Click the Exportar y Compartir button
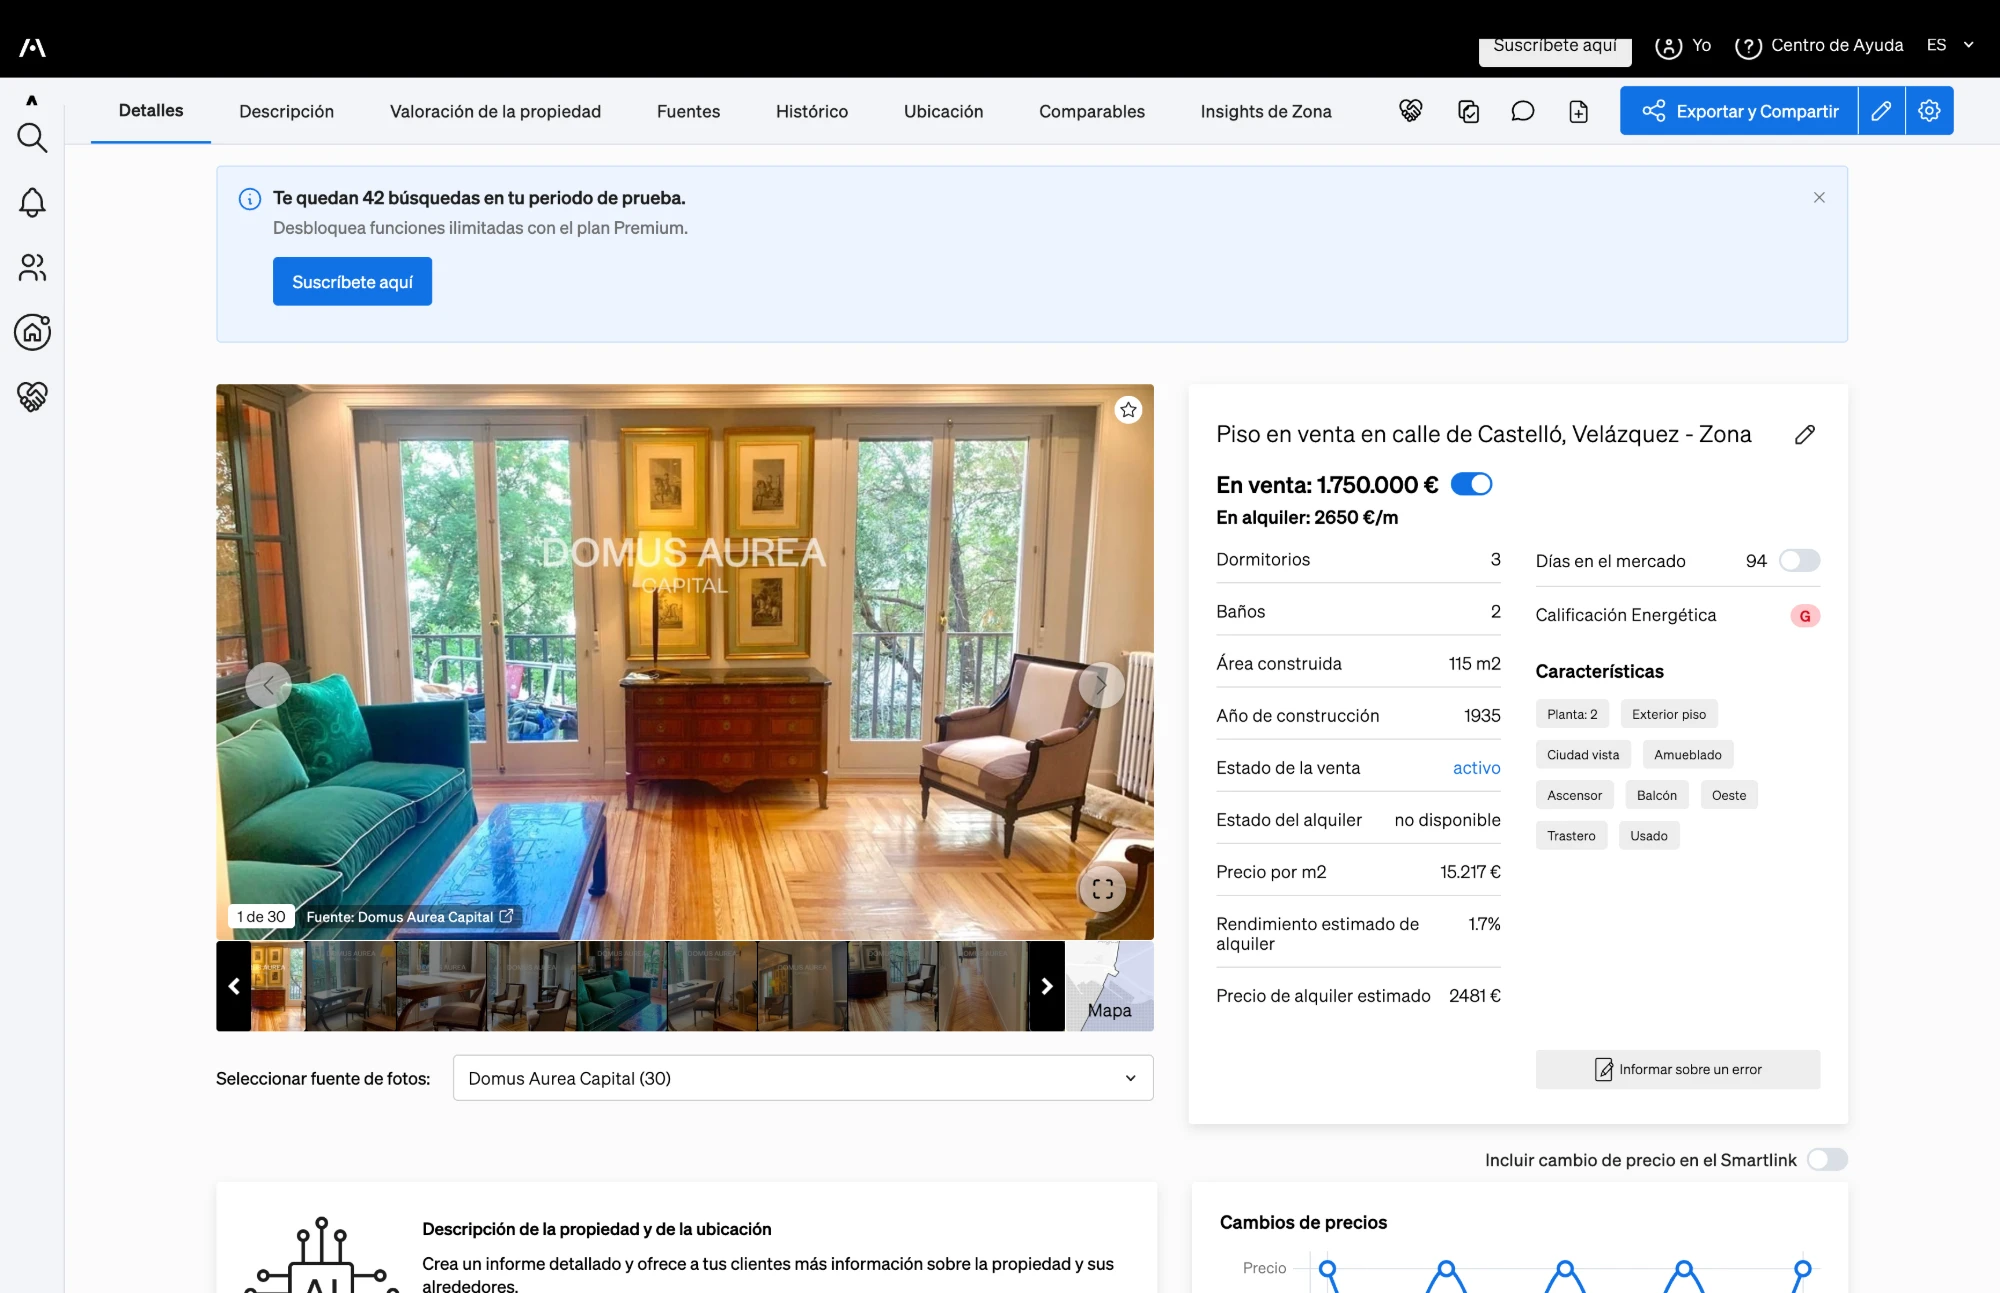The image size is (2000, 1293). (x=1739, y=111)
